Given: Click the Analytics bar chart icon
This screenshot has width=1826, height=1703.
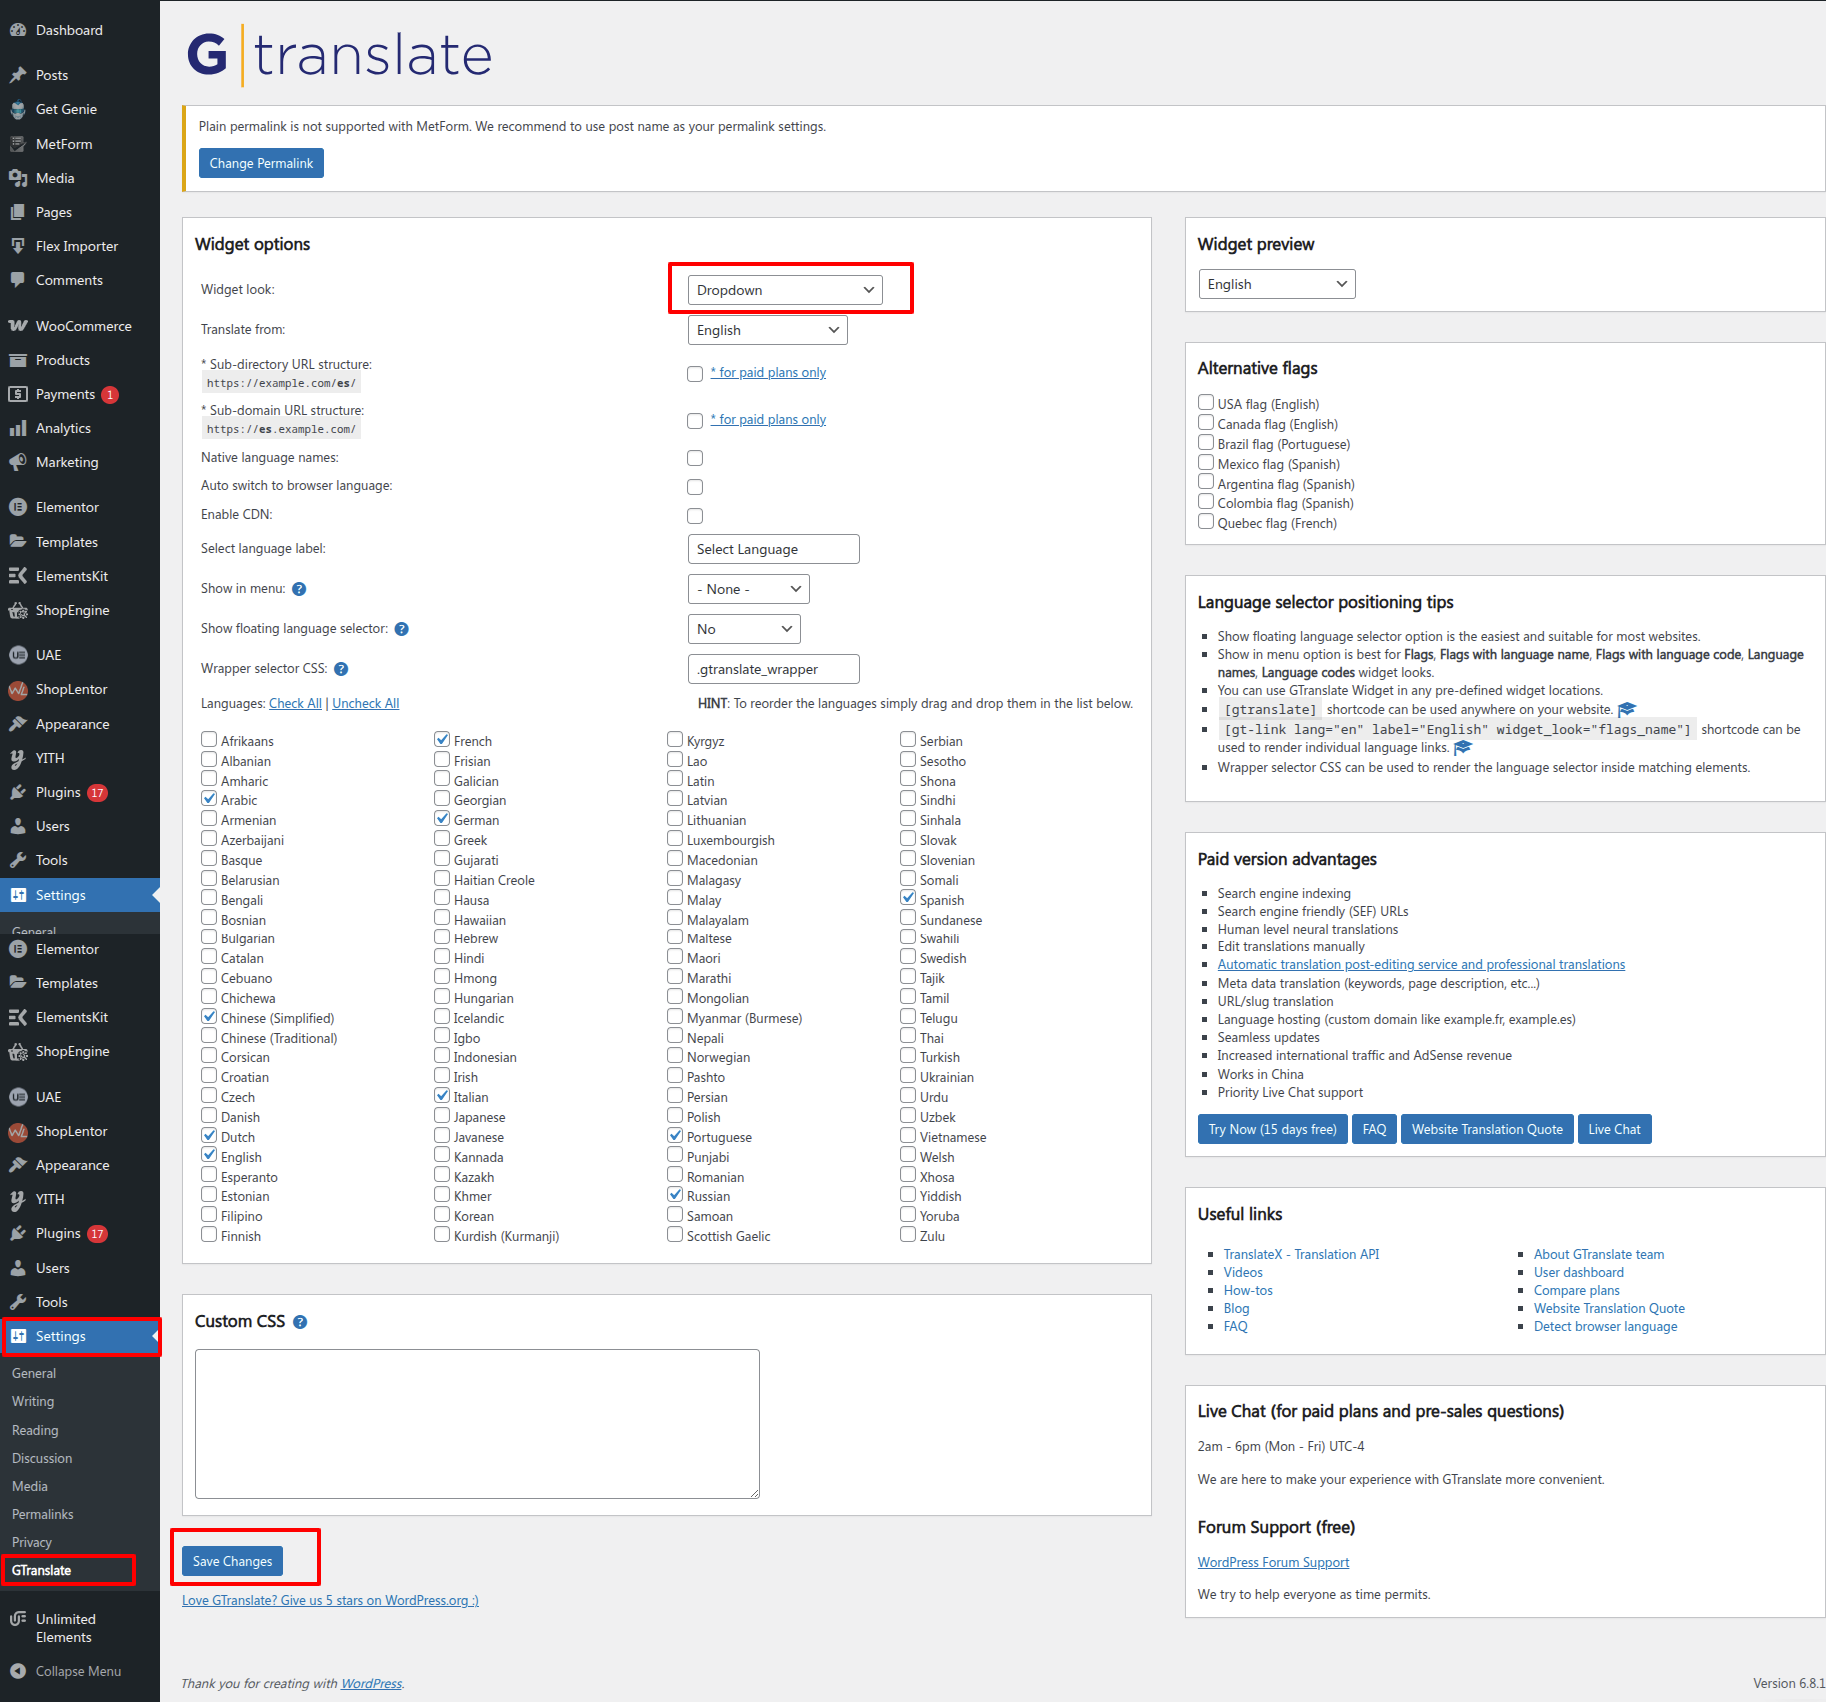Looking at the screenshot, I should point(18,428).
